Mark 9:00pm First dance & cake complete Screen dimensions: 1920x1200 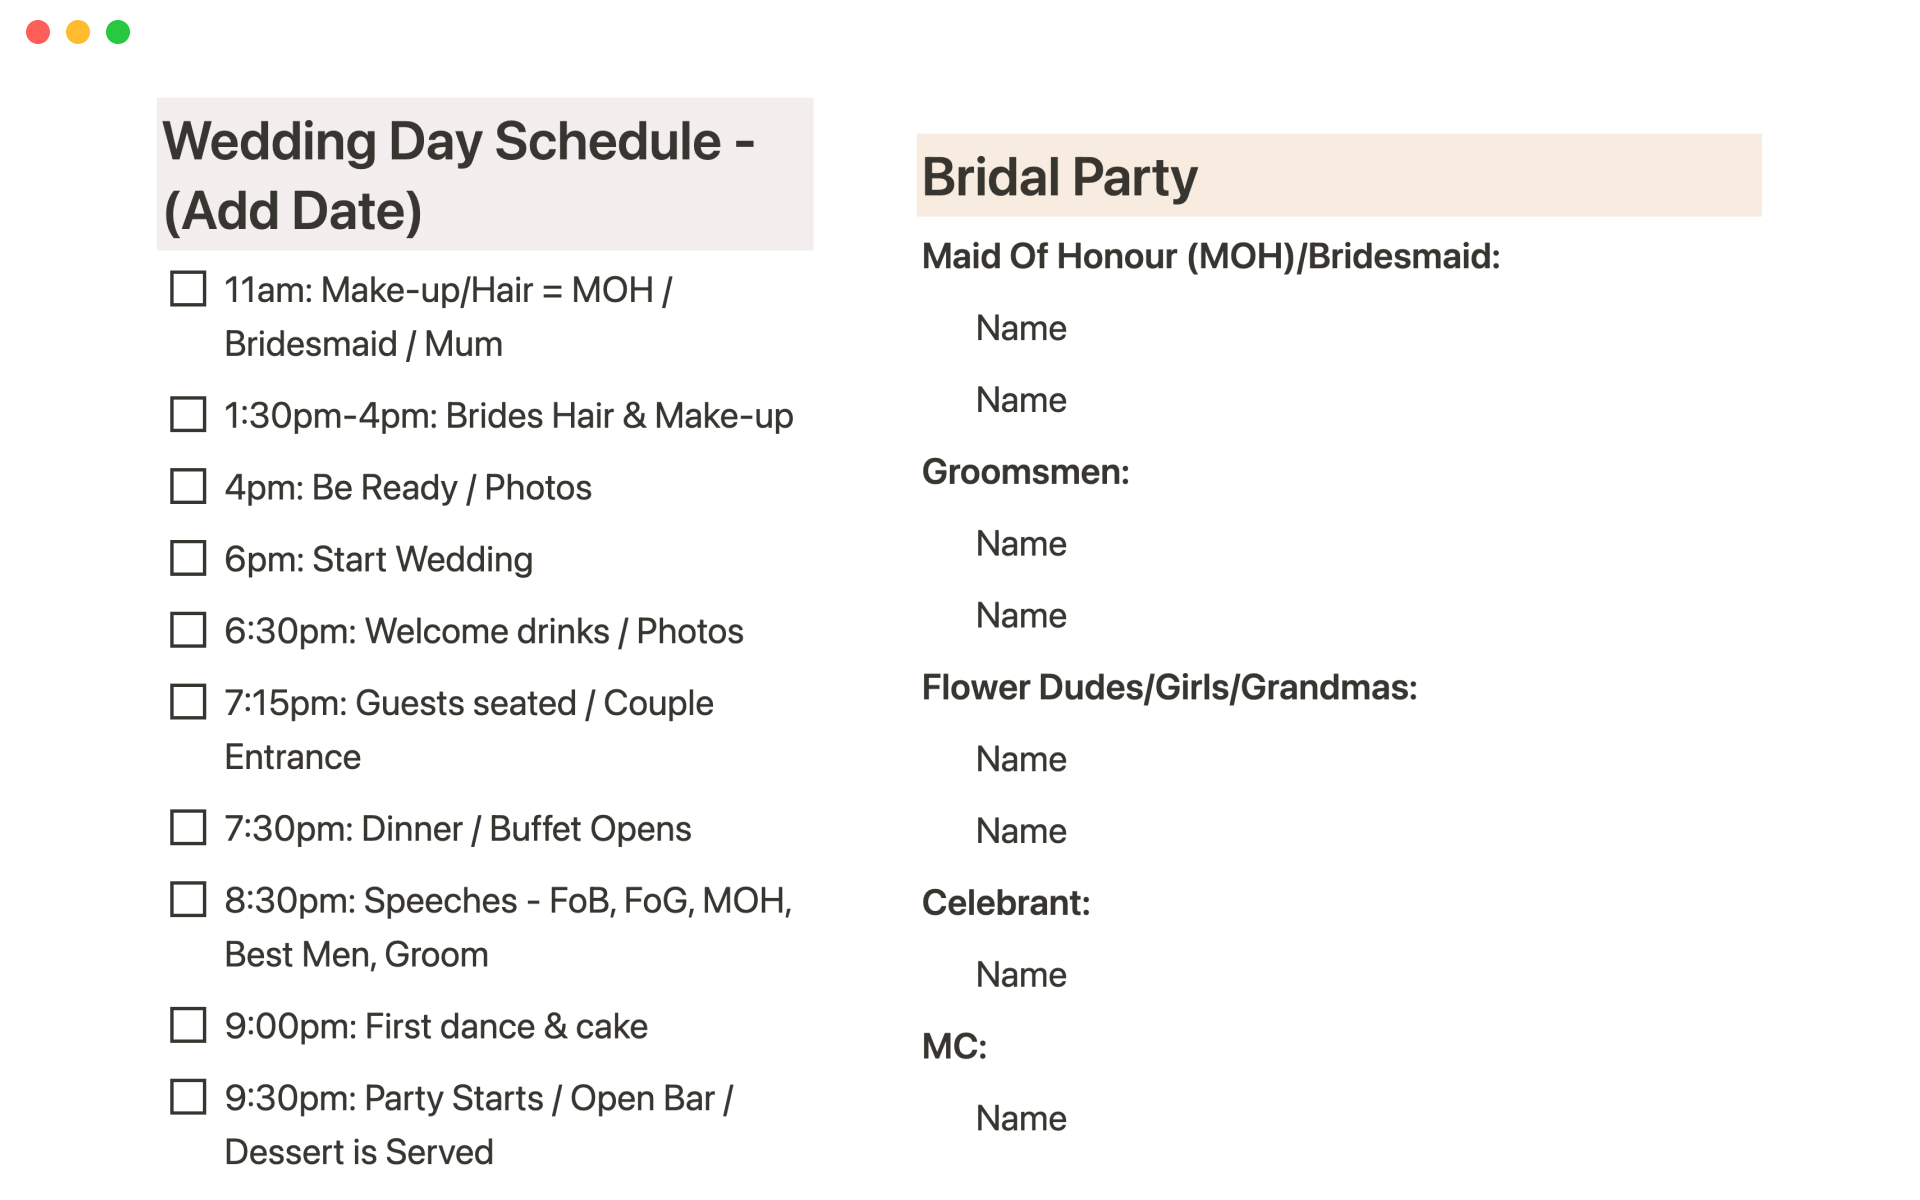[188, 1026]
